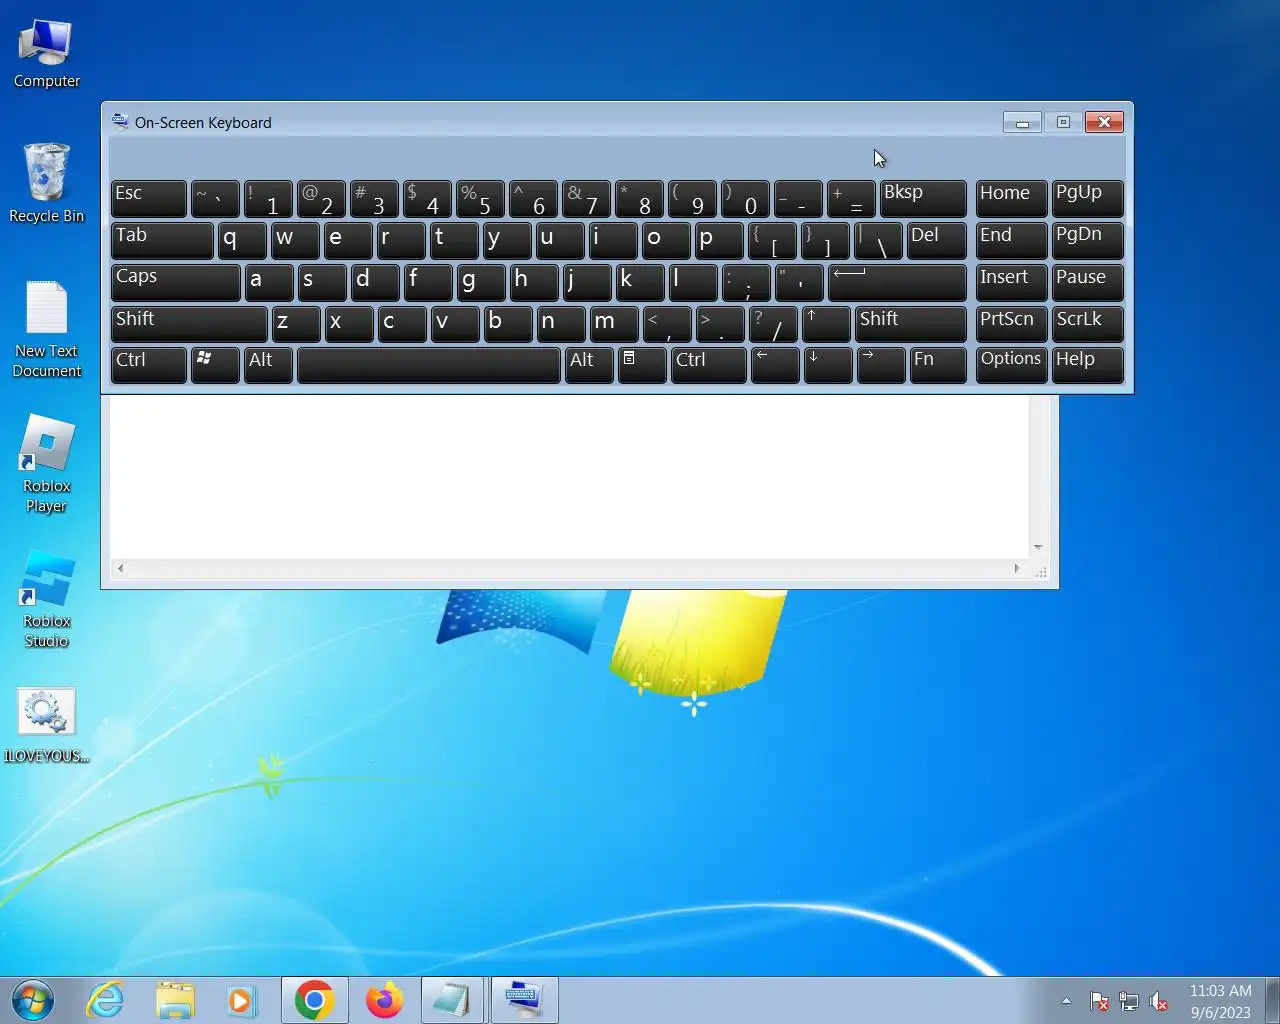This screenshot has width=1280, height=1024.
Task: Click the backslash key
Action: [878, 241]
